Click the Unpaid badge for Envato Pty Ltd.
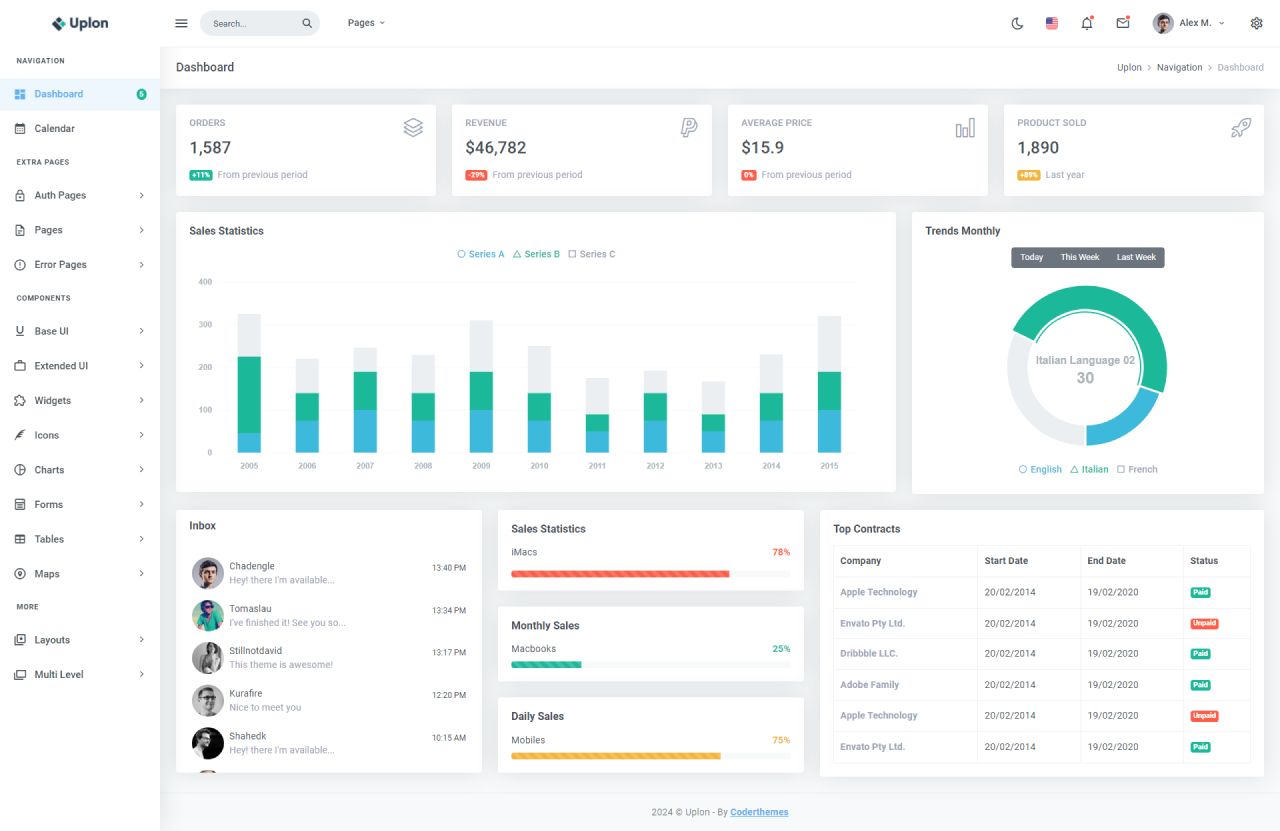The image size is (1280, 831). [x=1204, y=623]
